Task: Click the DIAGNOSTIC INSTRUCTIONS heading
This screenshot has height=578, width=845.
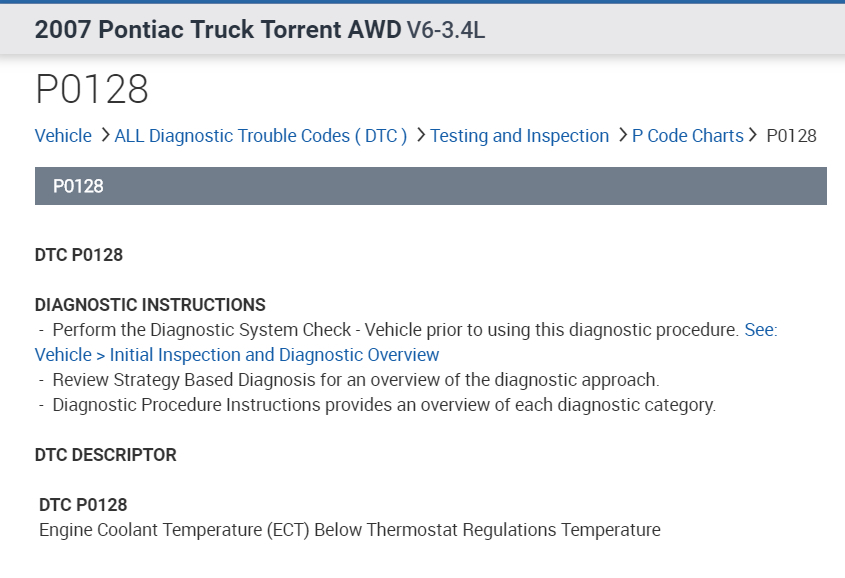Action: pyautogui.click(x=150, y=305)
